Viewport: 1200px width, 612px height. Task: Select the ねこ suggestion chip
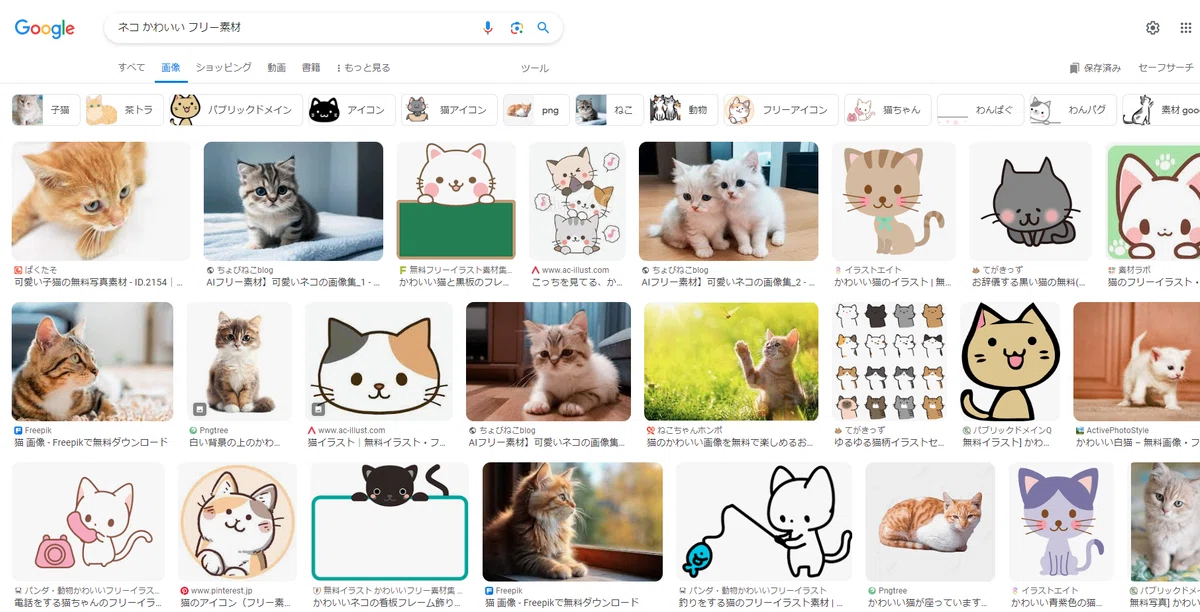(610, 110)
